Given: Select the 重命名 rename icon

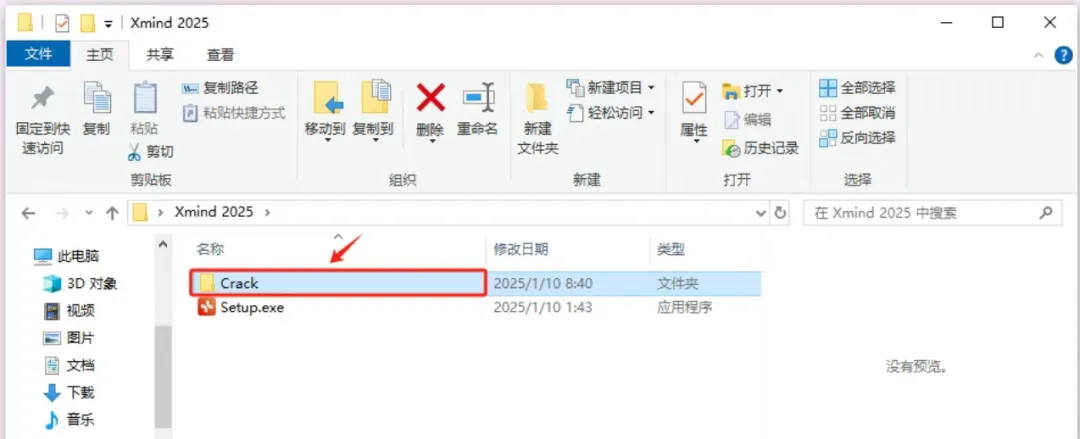Looking at the screenshot, I should (x=478, y=97).
